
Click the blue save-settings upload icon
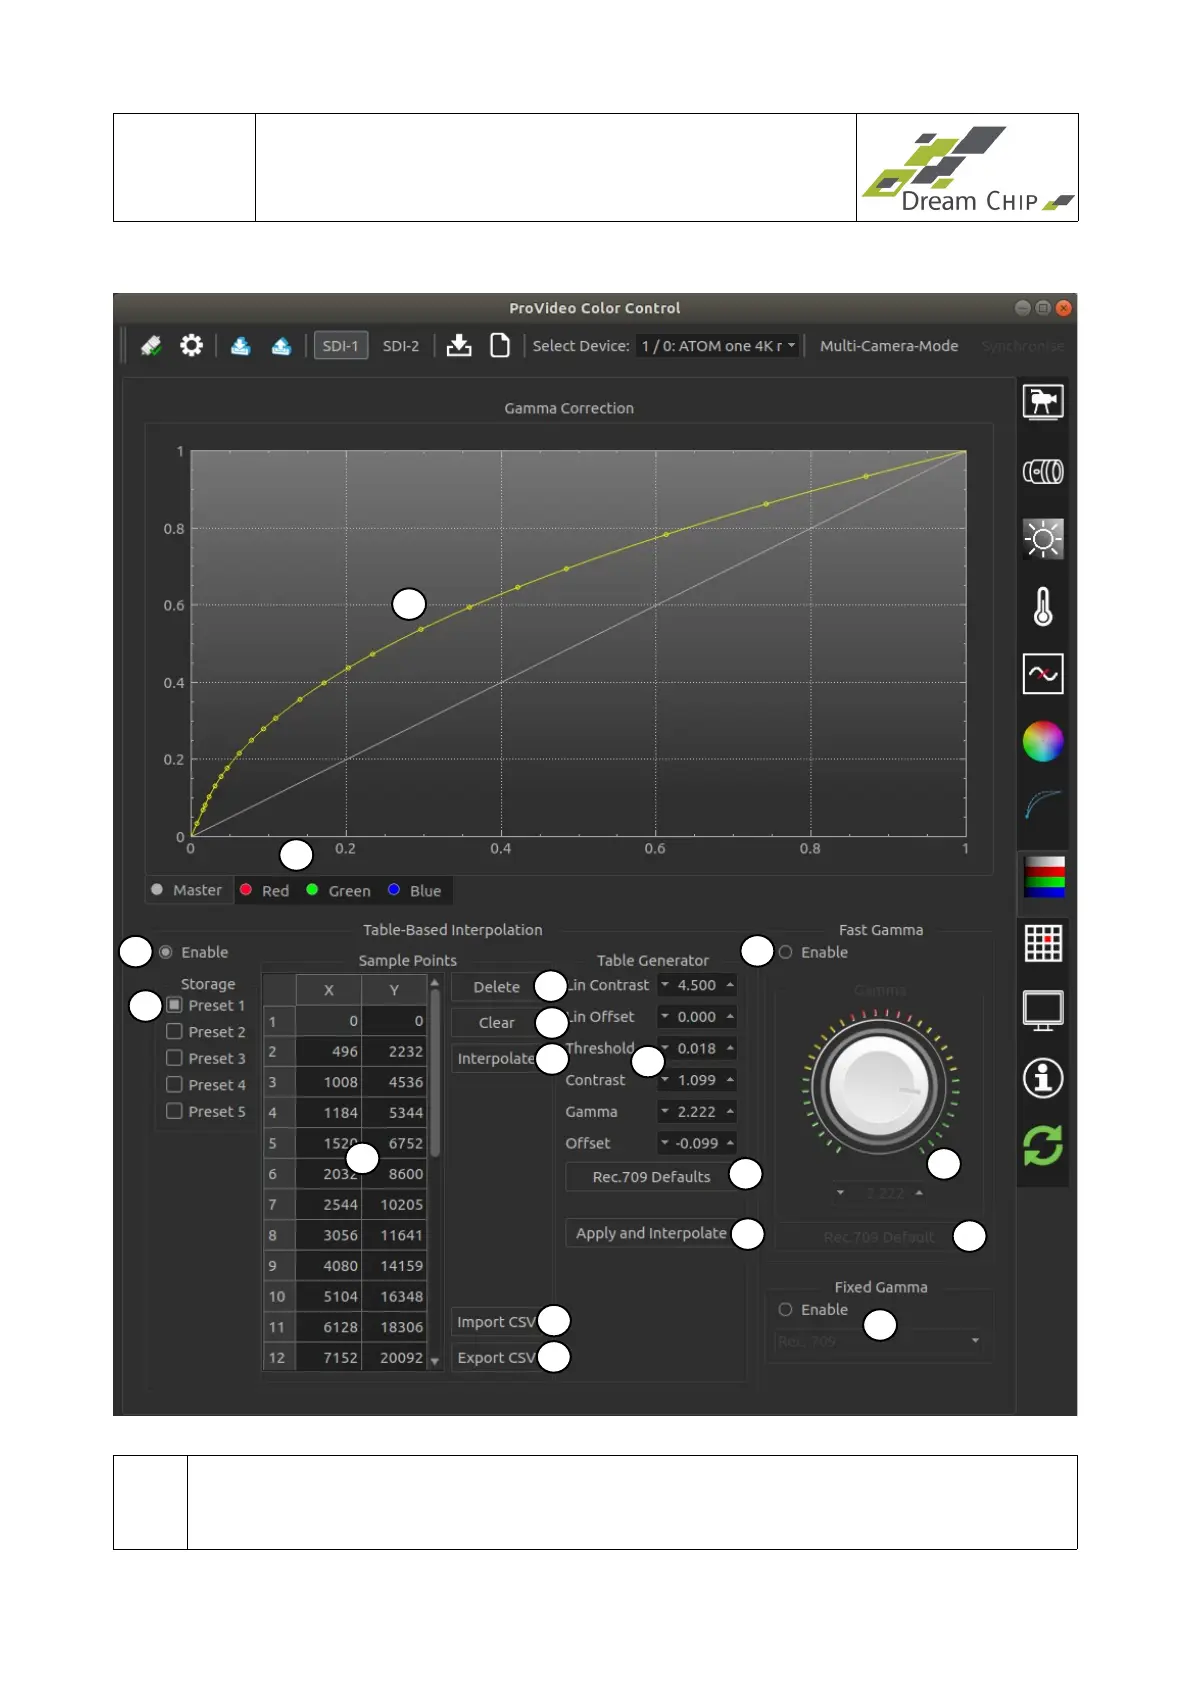281,346
